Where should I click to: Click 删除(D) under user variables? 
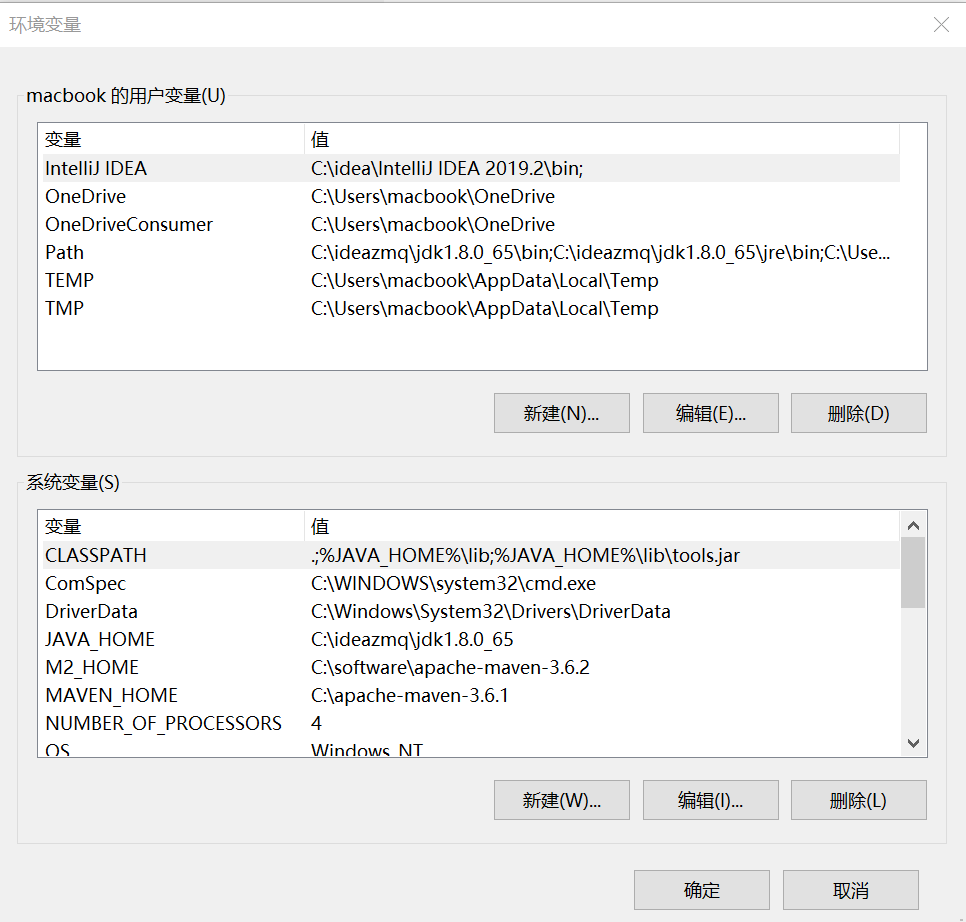[x=858, y=412]
